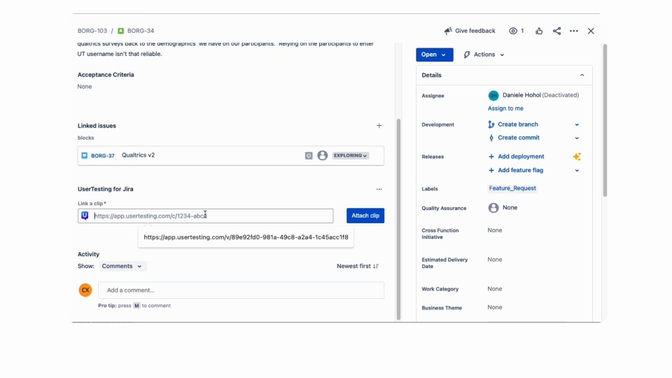
Task: Open the EXPLORING status dropdown
Action: [350, 156]
